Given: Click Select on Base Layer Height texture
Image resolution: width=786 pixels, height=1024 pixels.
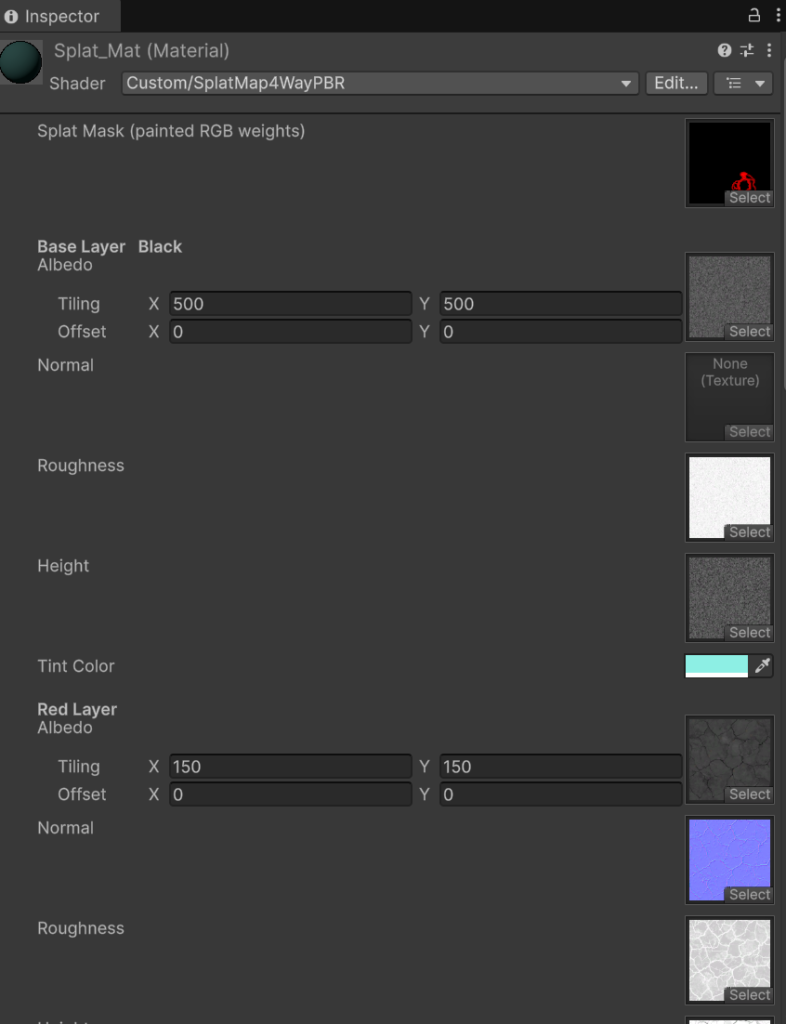Looking at the screenshot, I should [749, 633].
